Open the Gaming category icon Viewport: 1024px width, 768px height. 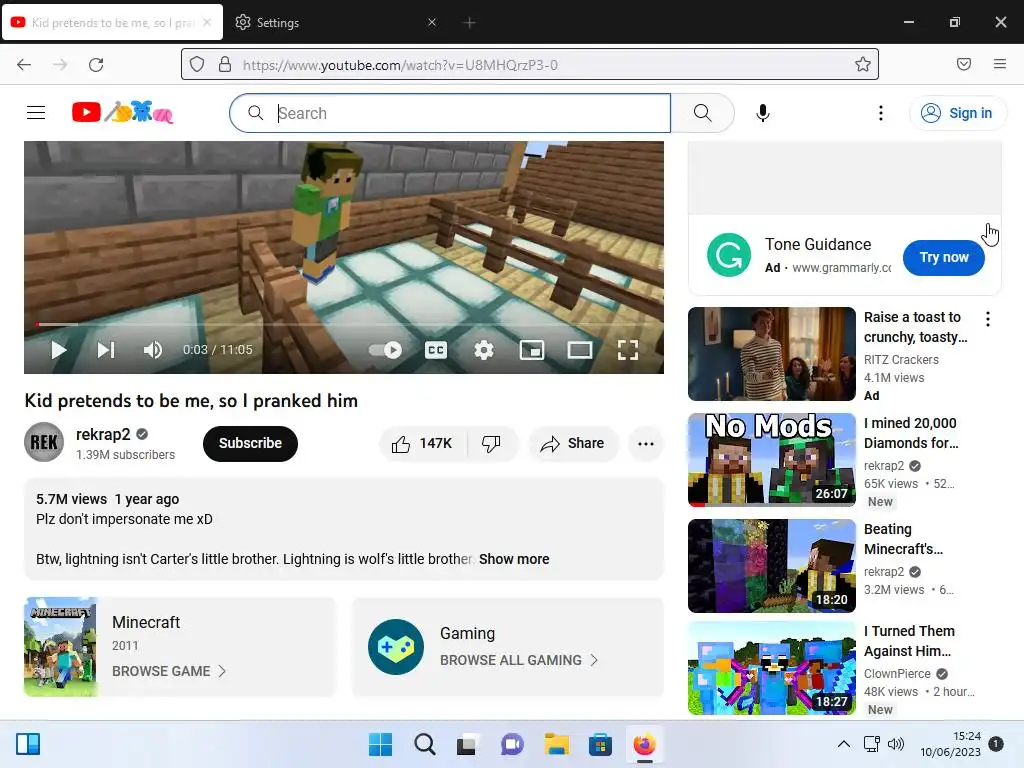396,647
